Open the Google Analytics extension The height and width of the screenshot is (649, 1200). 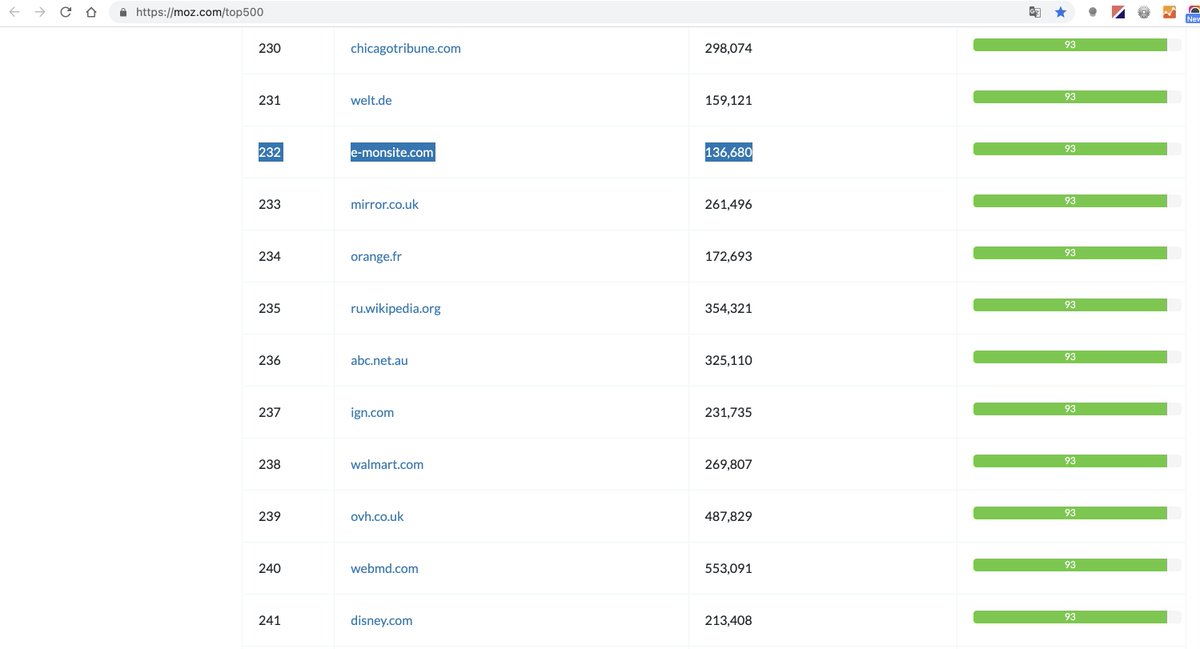click(x=1169, y=11)
